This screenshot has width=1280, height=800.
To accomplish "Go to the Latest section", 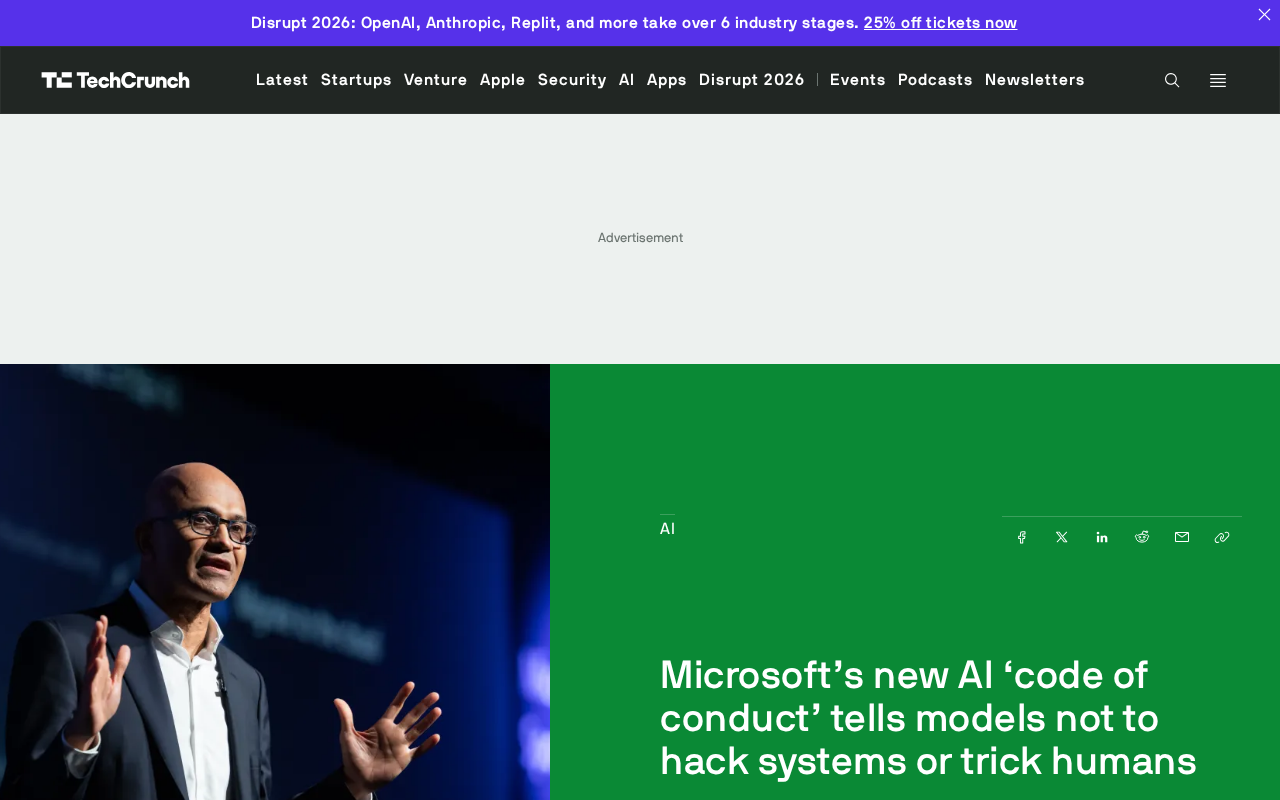I will pos(282,80).
